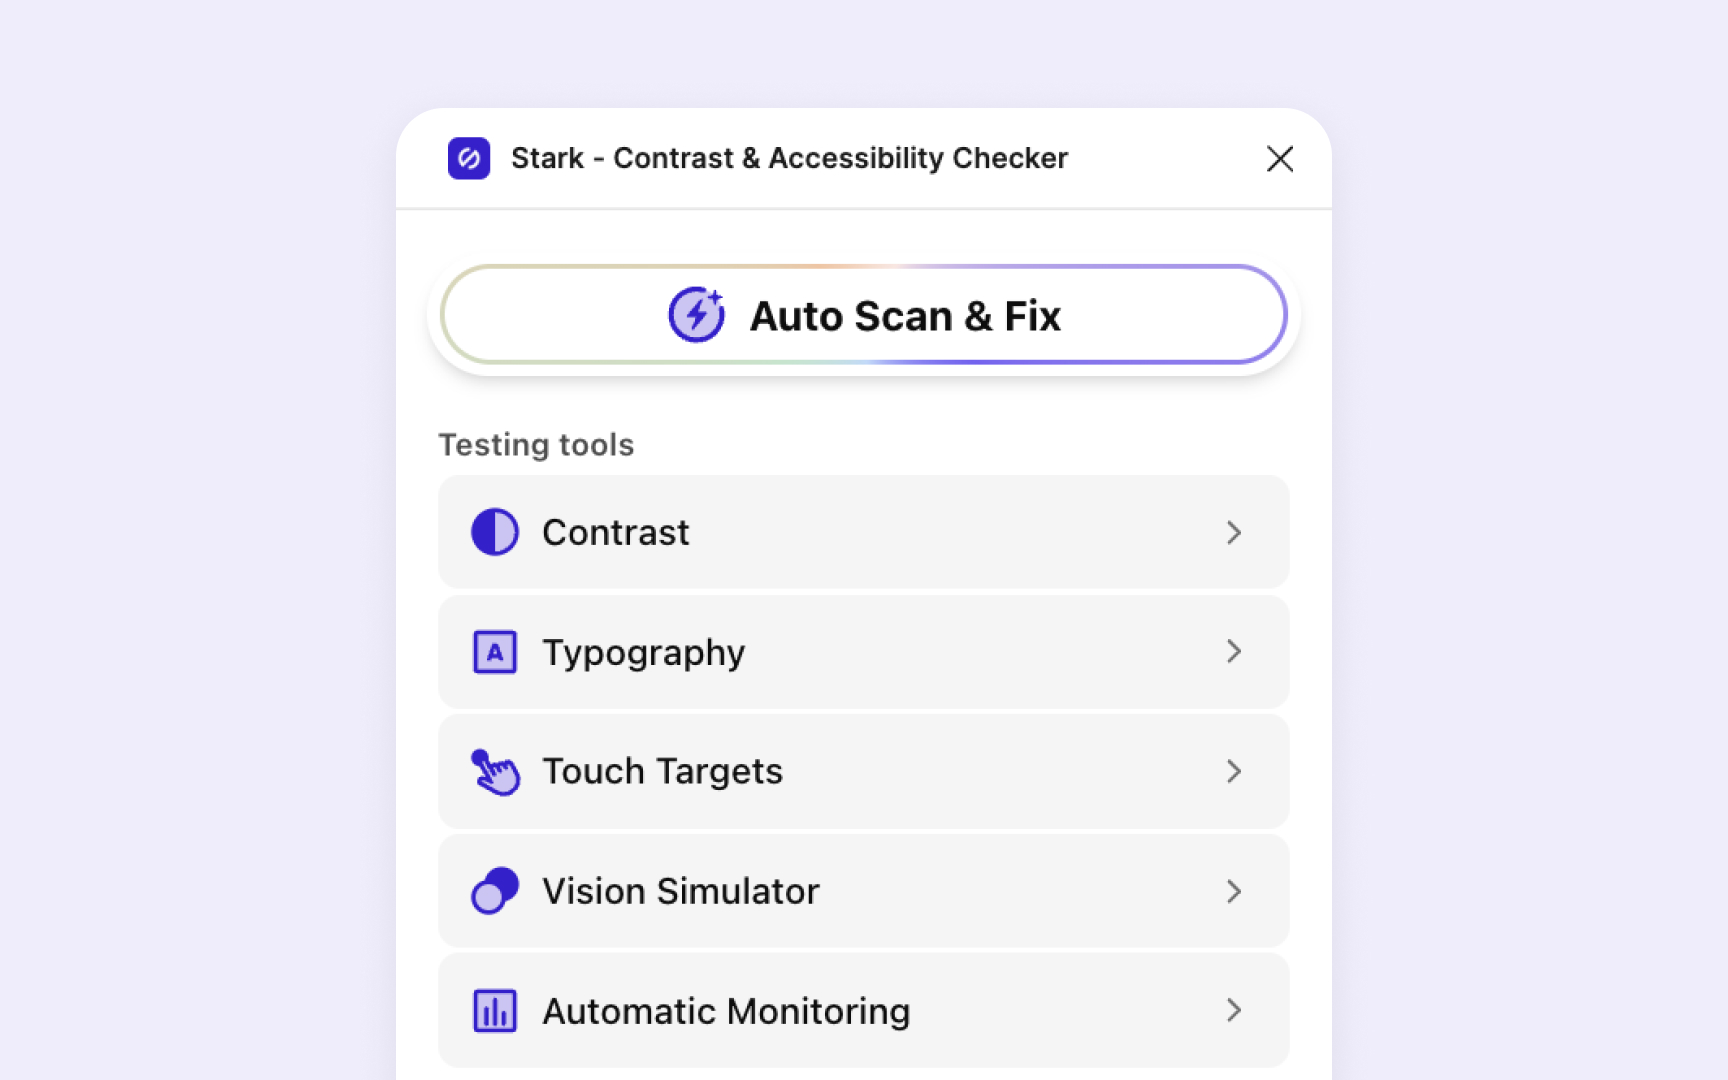
Task: Select the Contrast half-circle icon
Action: click(494, 532)
